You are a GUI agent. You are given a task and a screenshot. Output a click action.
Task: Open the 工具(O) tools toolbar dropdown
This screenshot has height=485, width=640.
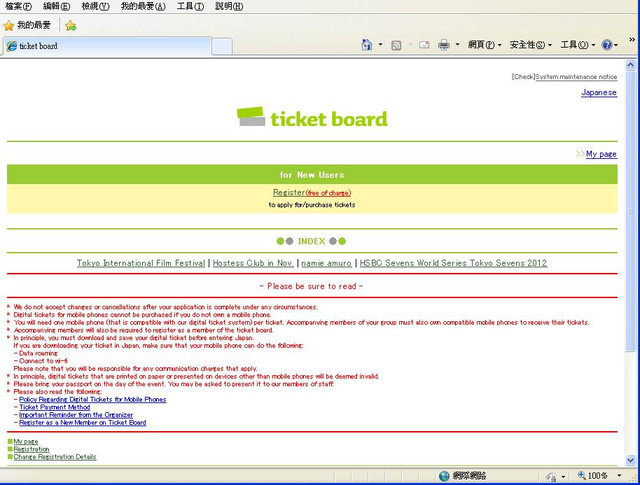pos(578,44)
